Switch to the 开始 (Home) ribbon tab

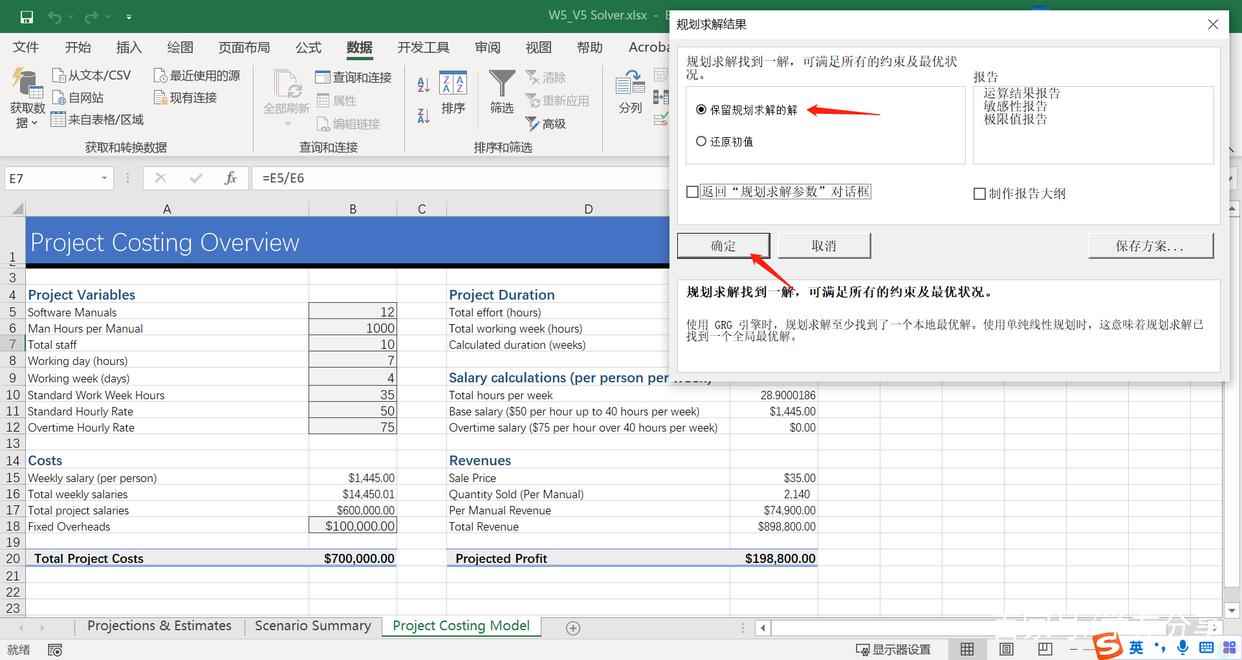click(x=78, y=47)
